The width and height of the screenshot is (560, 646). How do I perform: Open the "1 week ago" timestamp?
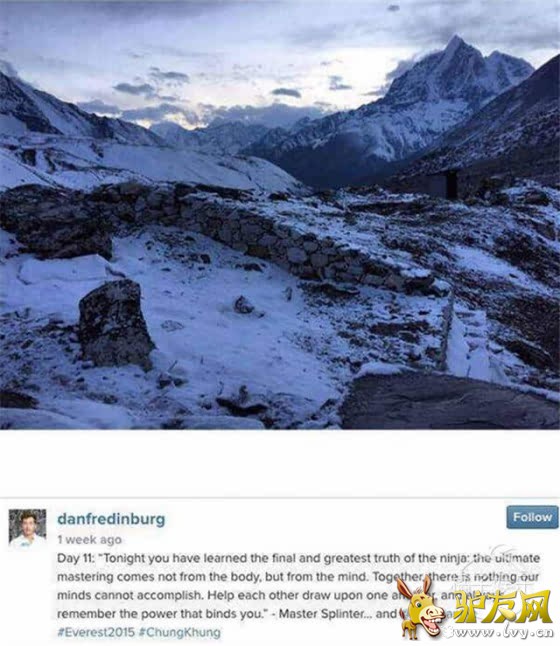coord(89,539)
